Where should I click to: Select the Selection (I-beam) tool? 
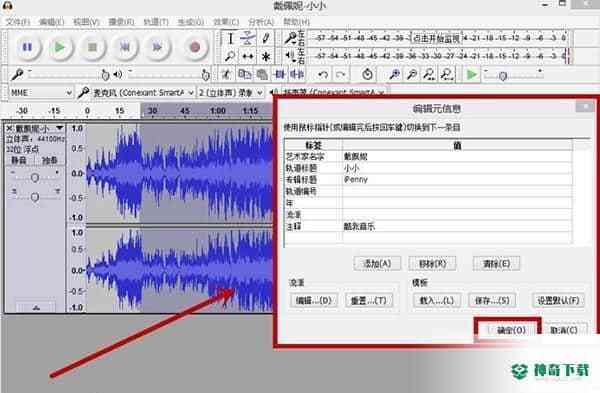230,38
